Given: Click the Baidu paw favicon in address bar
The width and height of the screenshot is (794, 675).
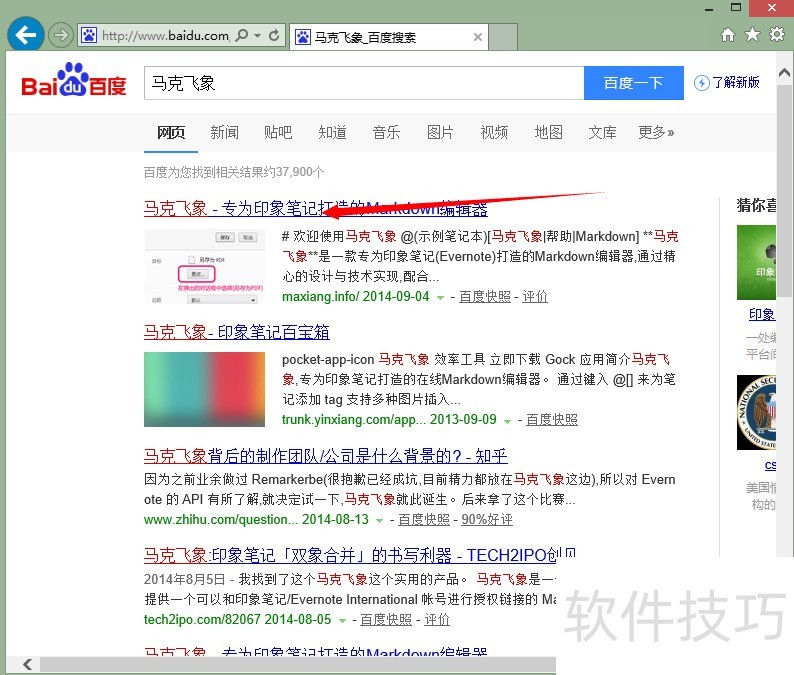Looking at the screenshot, I should coord(89,35).
